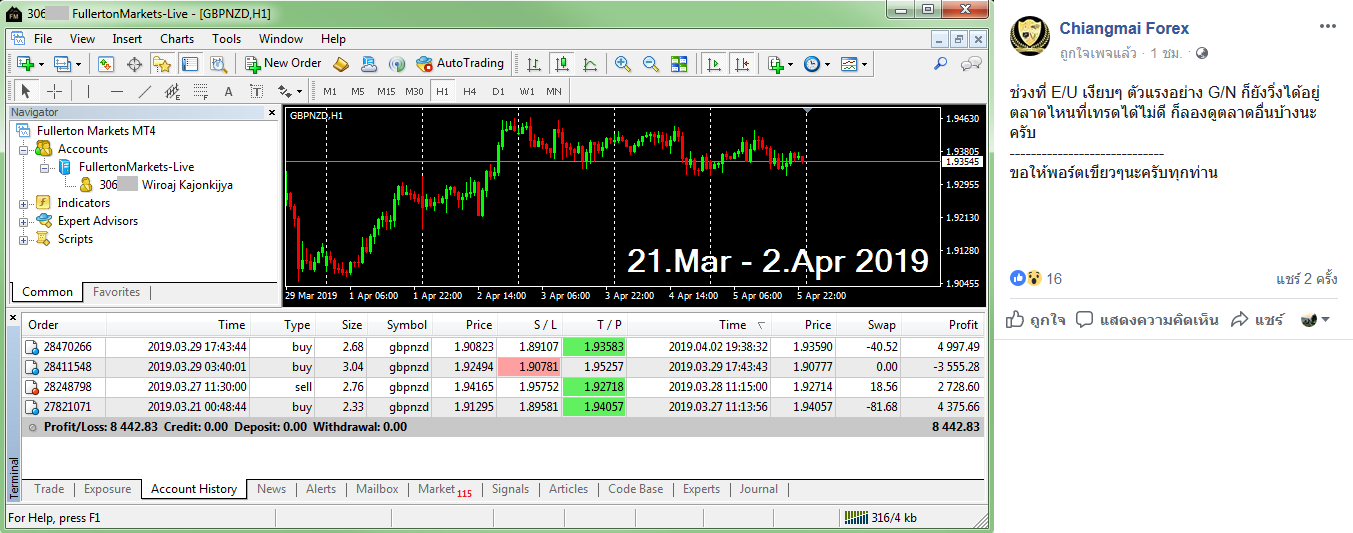The height and width of the screenshot is (533, 1353).
Task: Open the Exposure terminal tab
Action: click(x=107, y=489)
